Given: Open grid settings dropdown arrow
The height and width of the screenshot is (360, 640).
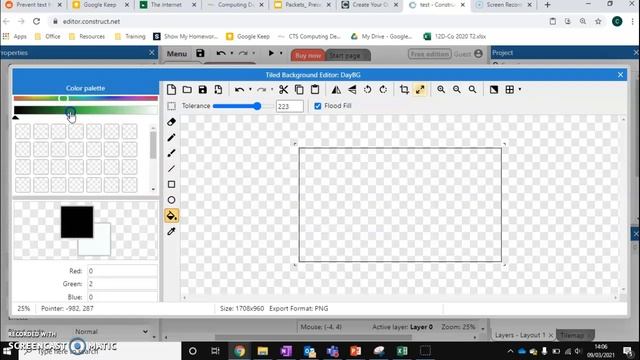Looking at the screenshot, I should 520,89.
